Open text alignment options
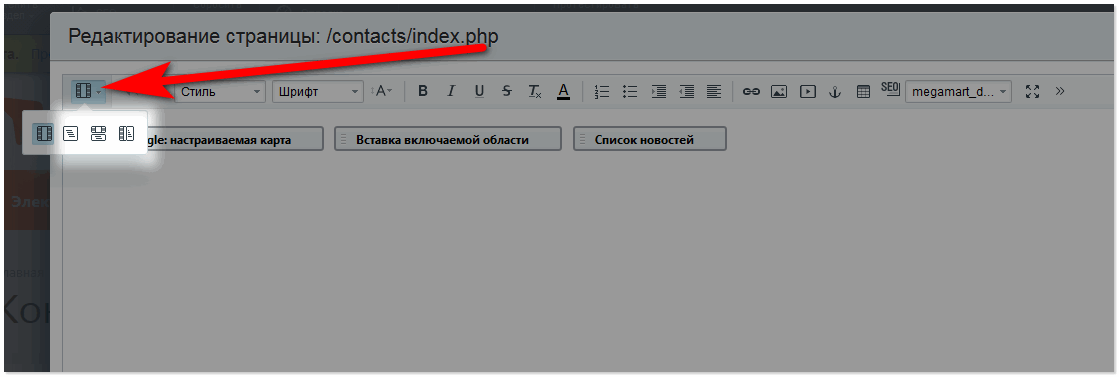Viewport: 1119px width, 377px height. pos(714,91)
